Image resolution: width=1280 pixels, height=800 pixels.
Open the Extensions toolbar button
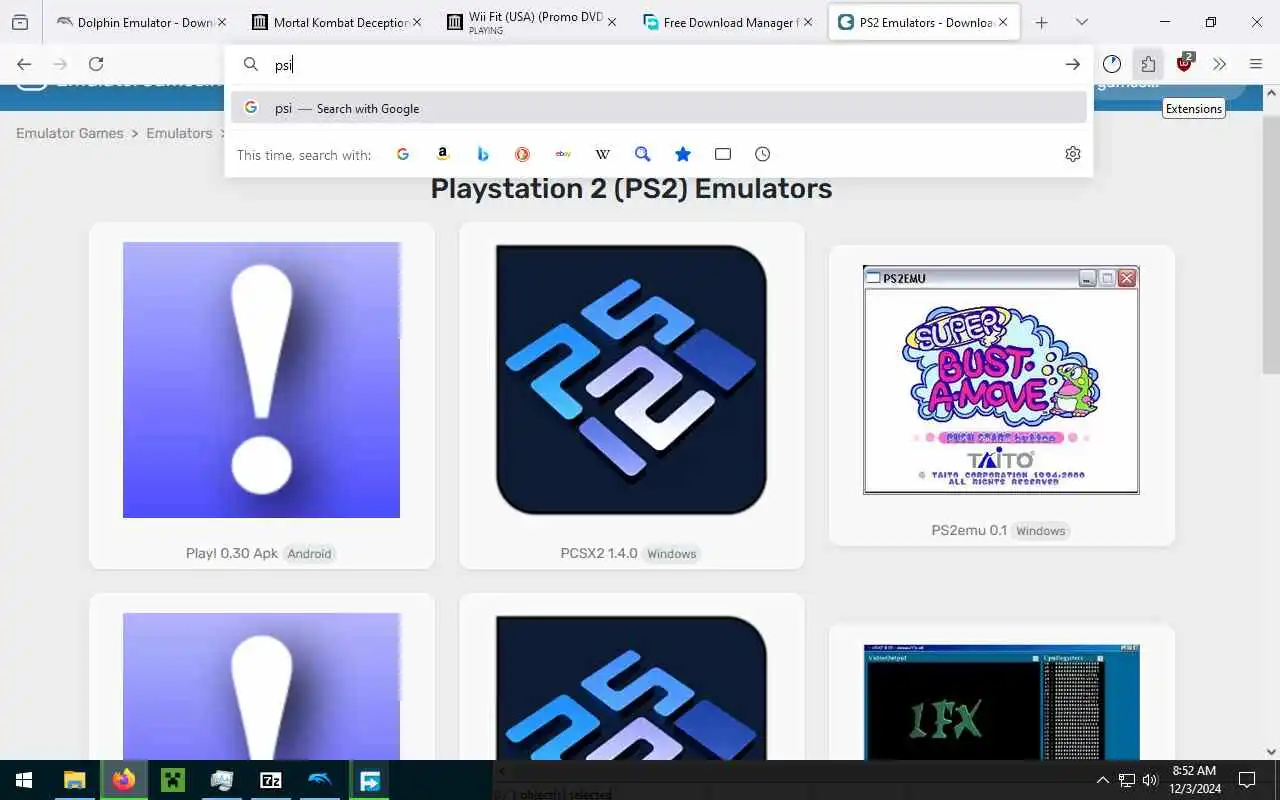click(1148, 64)
